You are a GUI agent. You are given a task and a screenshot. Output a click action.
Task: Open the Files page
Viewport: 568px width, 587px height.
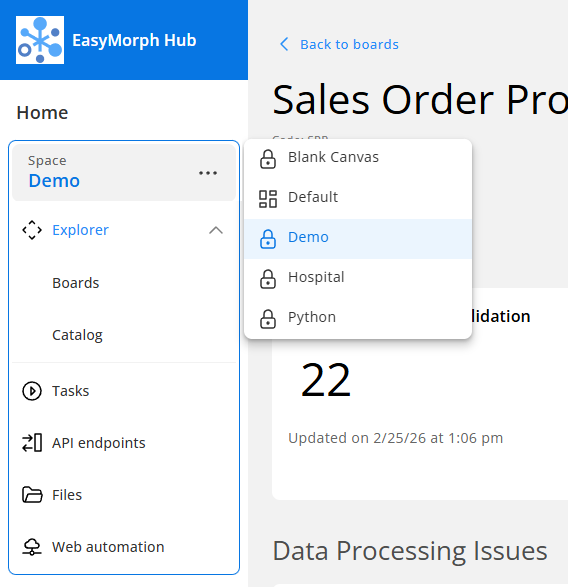tap(67, 495)
